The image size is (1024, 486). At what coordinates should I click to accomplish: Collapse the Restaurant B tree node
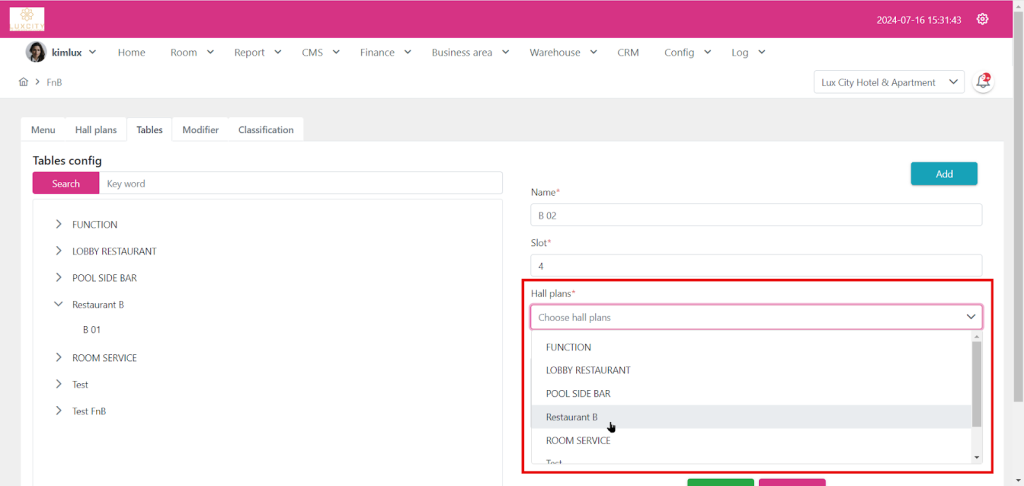(x=58, y=304)
